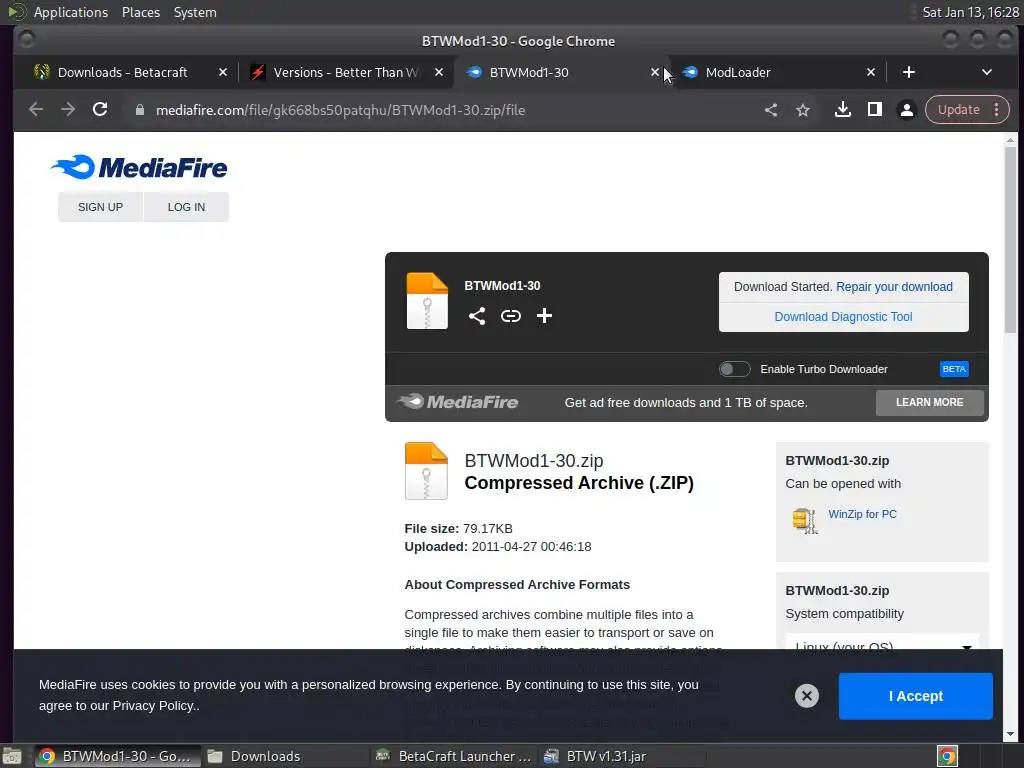Copy link icon under BTWMod1-30
The image size is (1024, 768).
511,316
